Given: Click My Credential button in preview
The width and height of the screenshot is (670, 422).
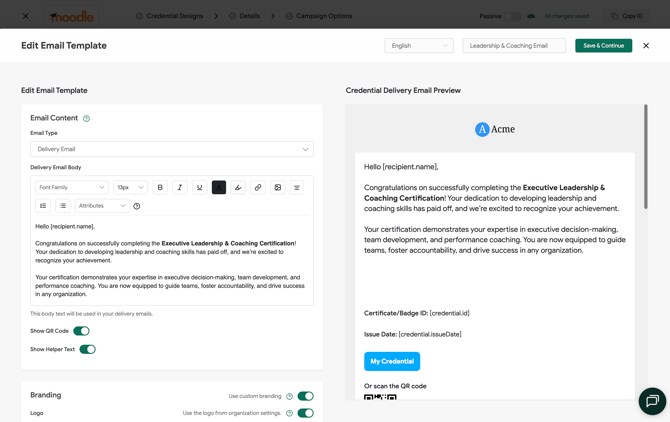Looking at the screenshot, I should tap(392, 361).
